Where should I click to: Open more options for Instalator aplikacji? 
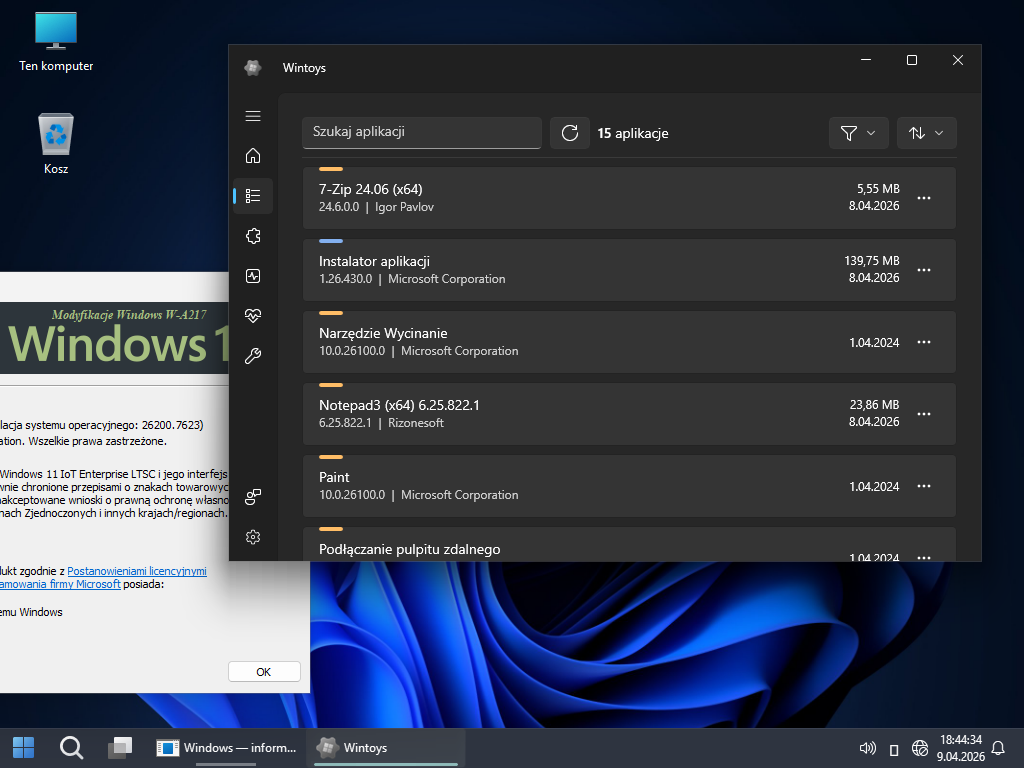(924, 270)
